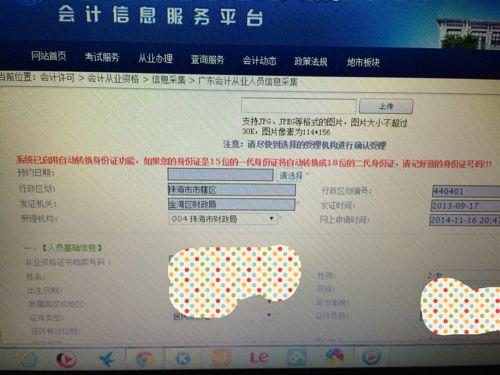This screenshot has width=500, height=375.
Task: Open the colorful pinwheel browser icon
Action: pyautogui.click(x=334, y=357)
